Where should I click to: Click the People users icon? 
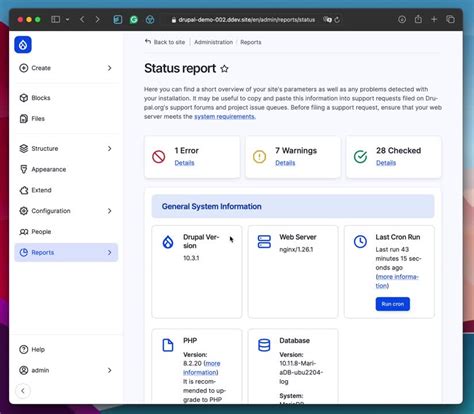tap(24, 232)
